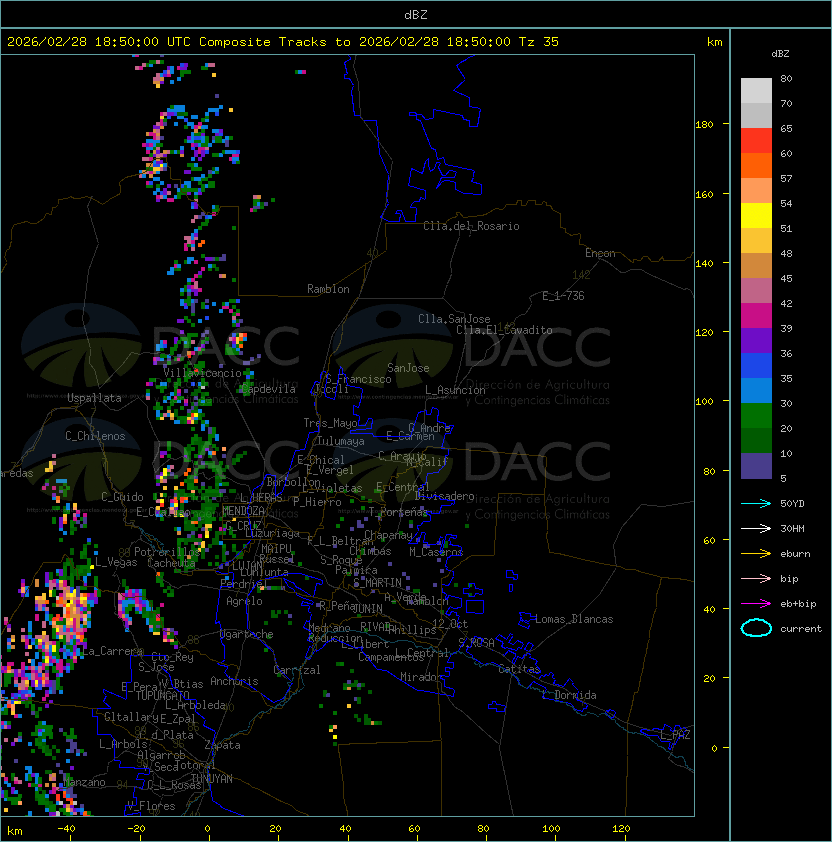Click the white 30HM arrow legend icon
832x842 pixels.
point(756,528)
